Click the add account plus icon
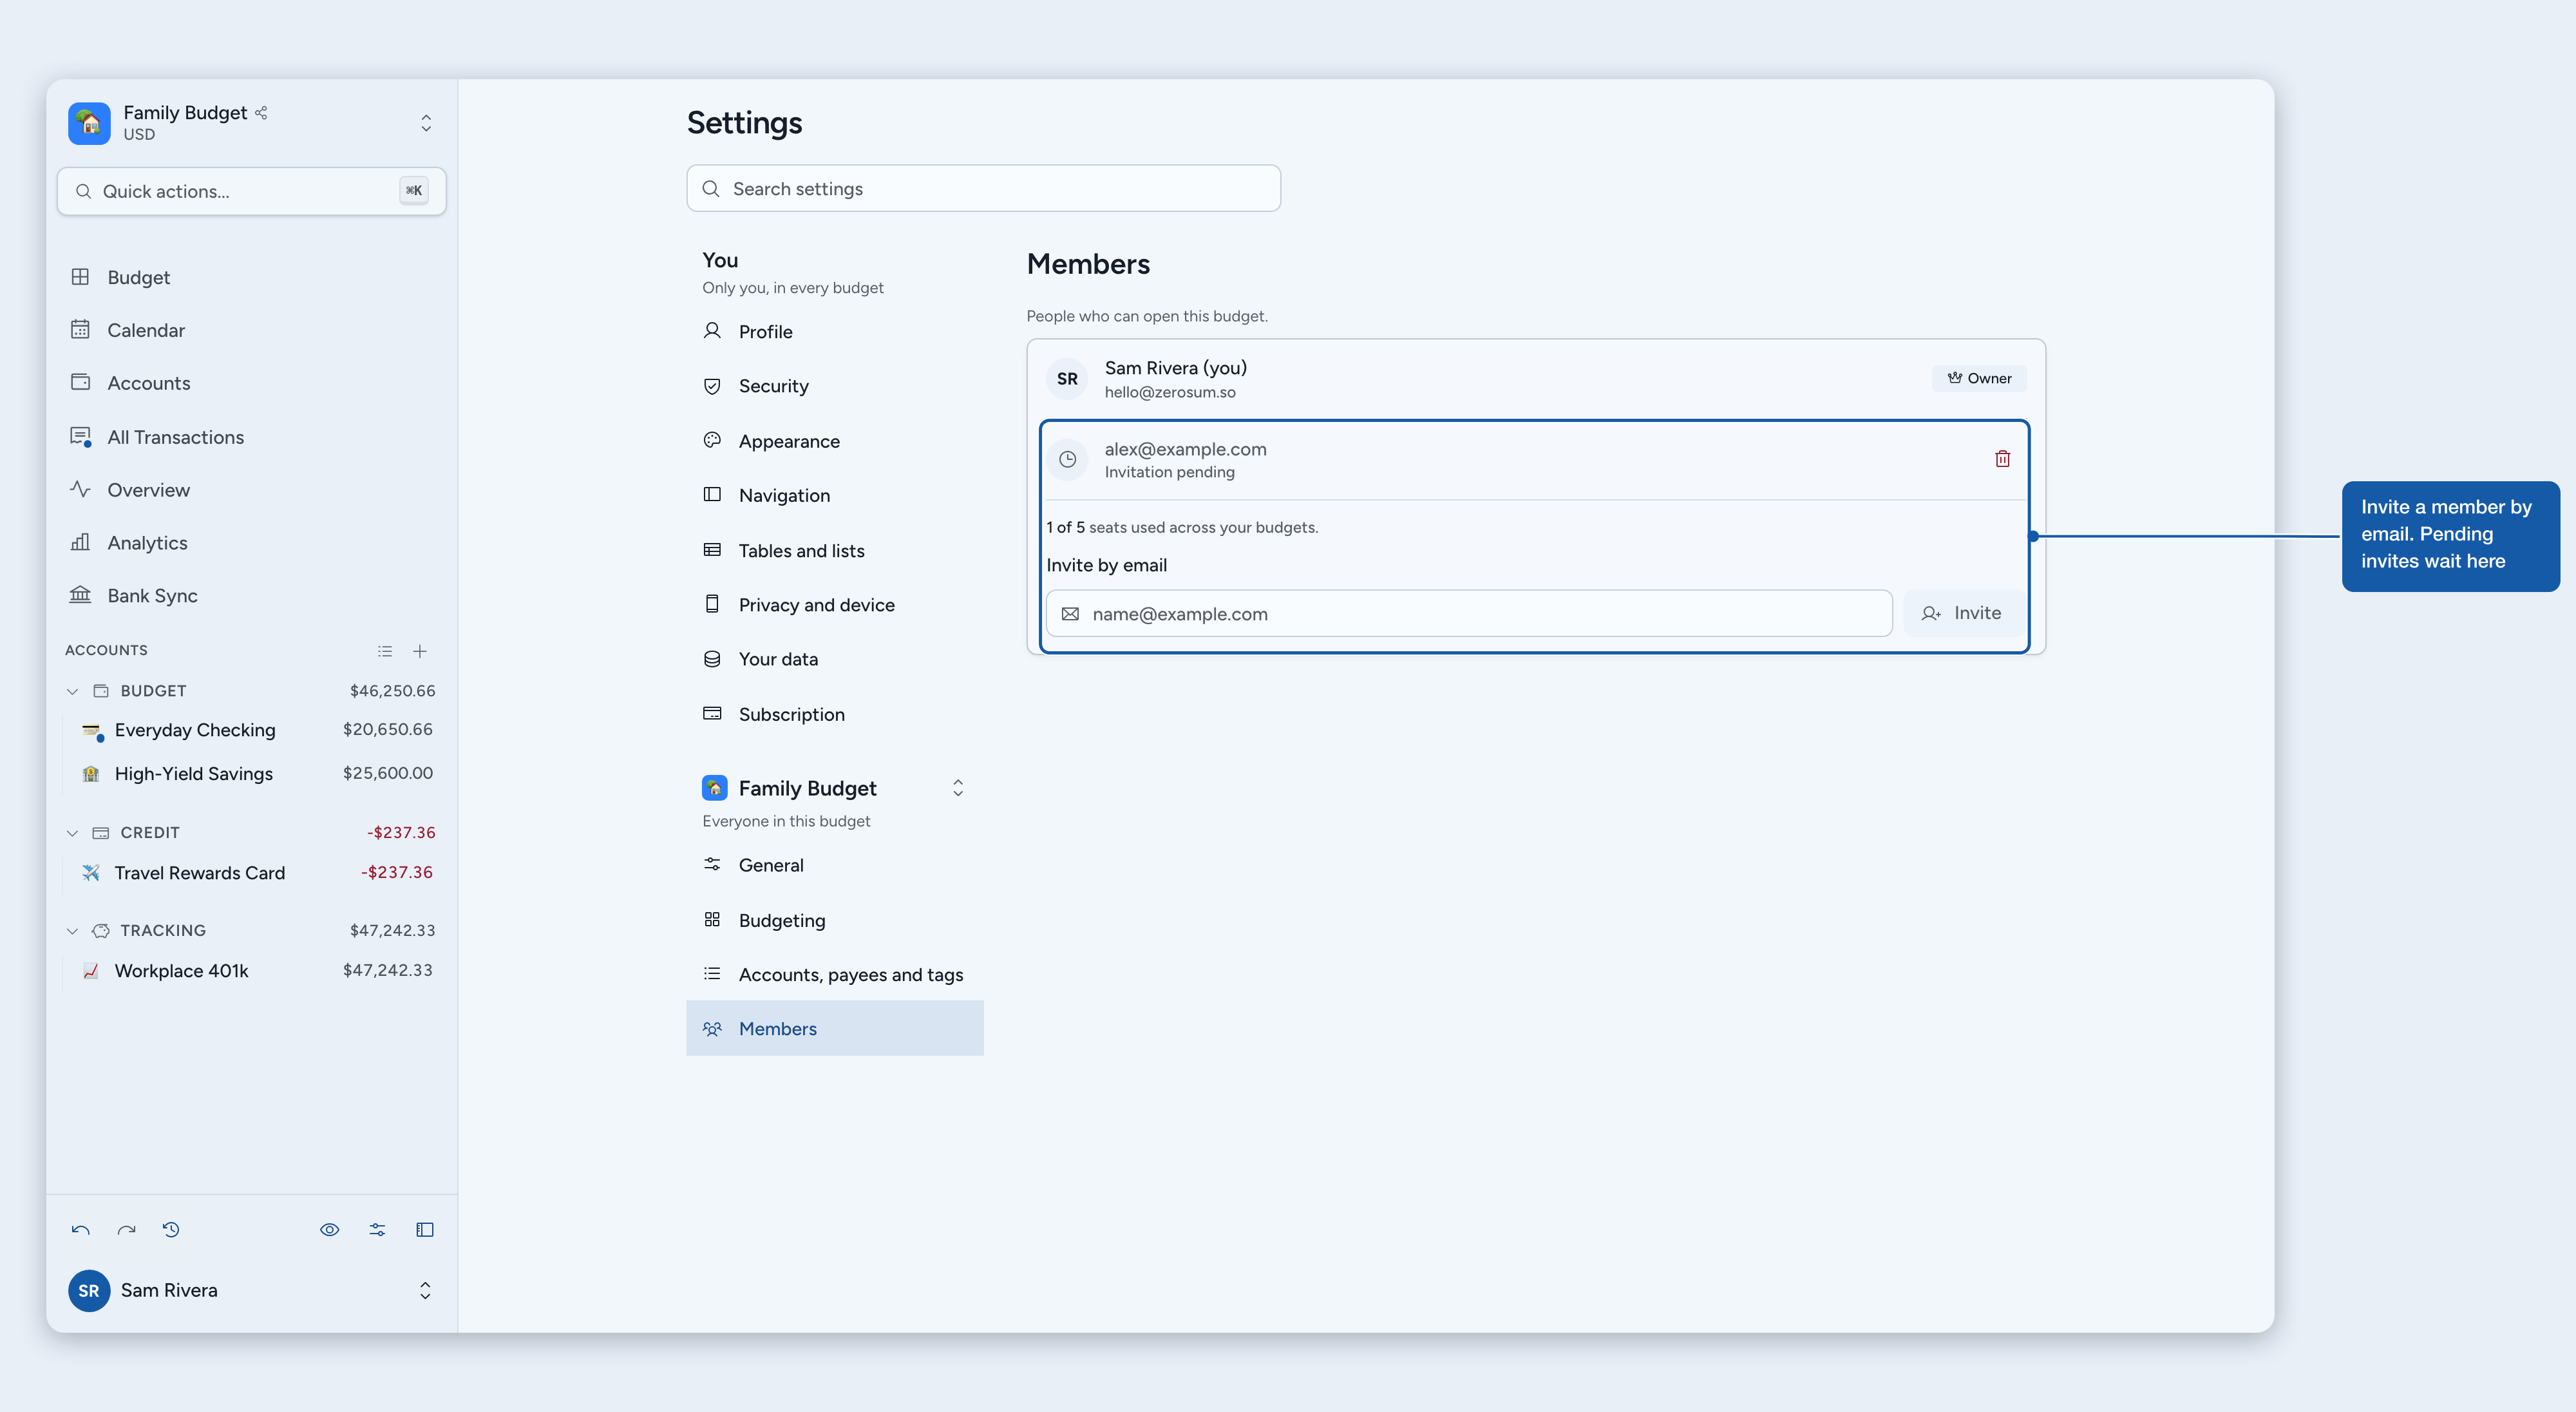This screenshot has height=1412, width=2576. click(420, 651)
